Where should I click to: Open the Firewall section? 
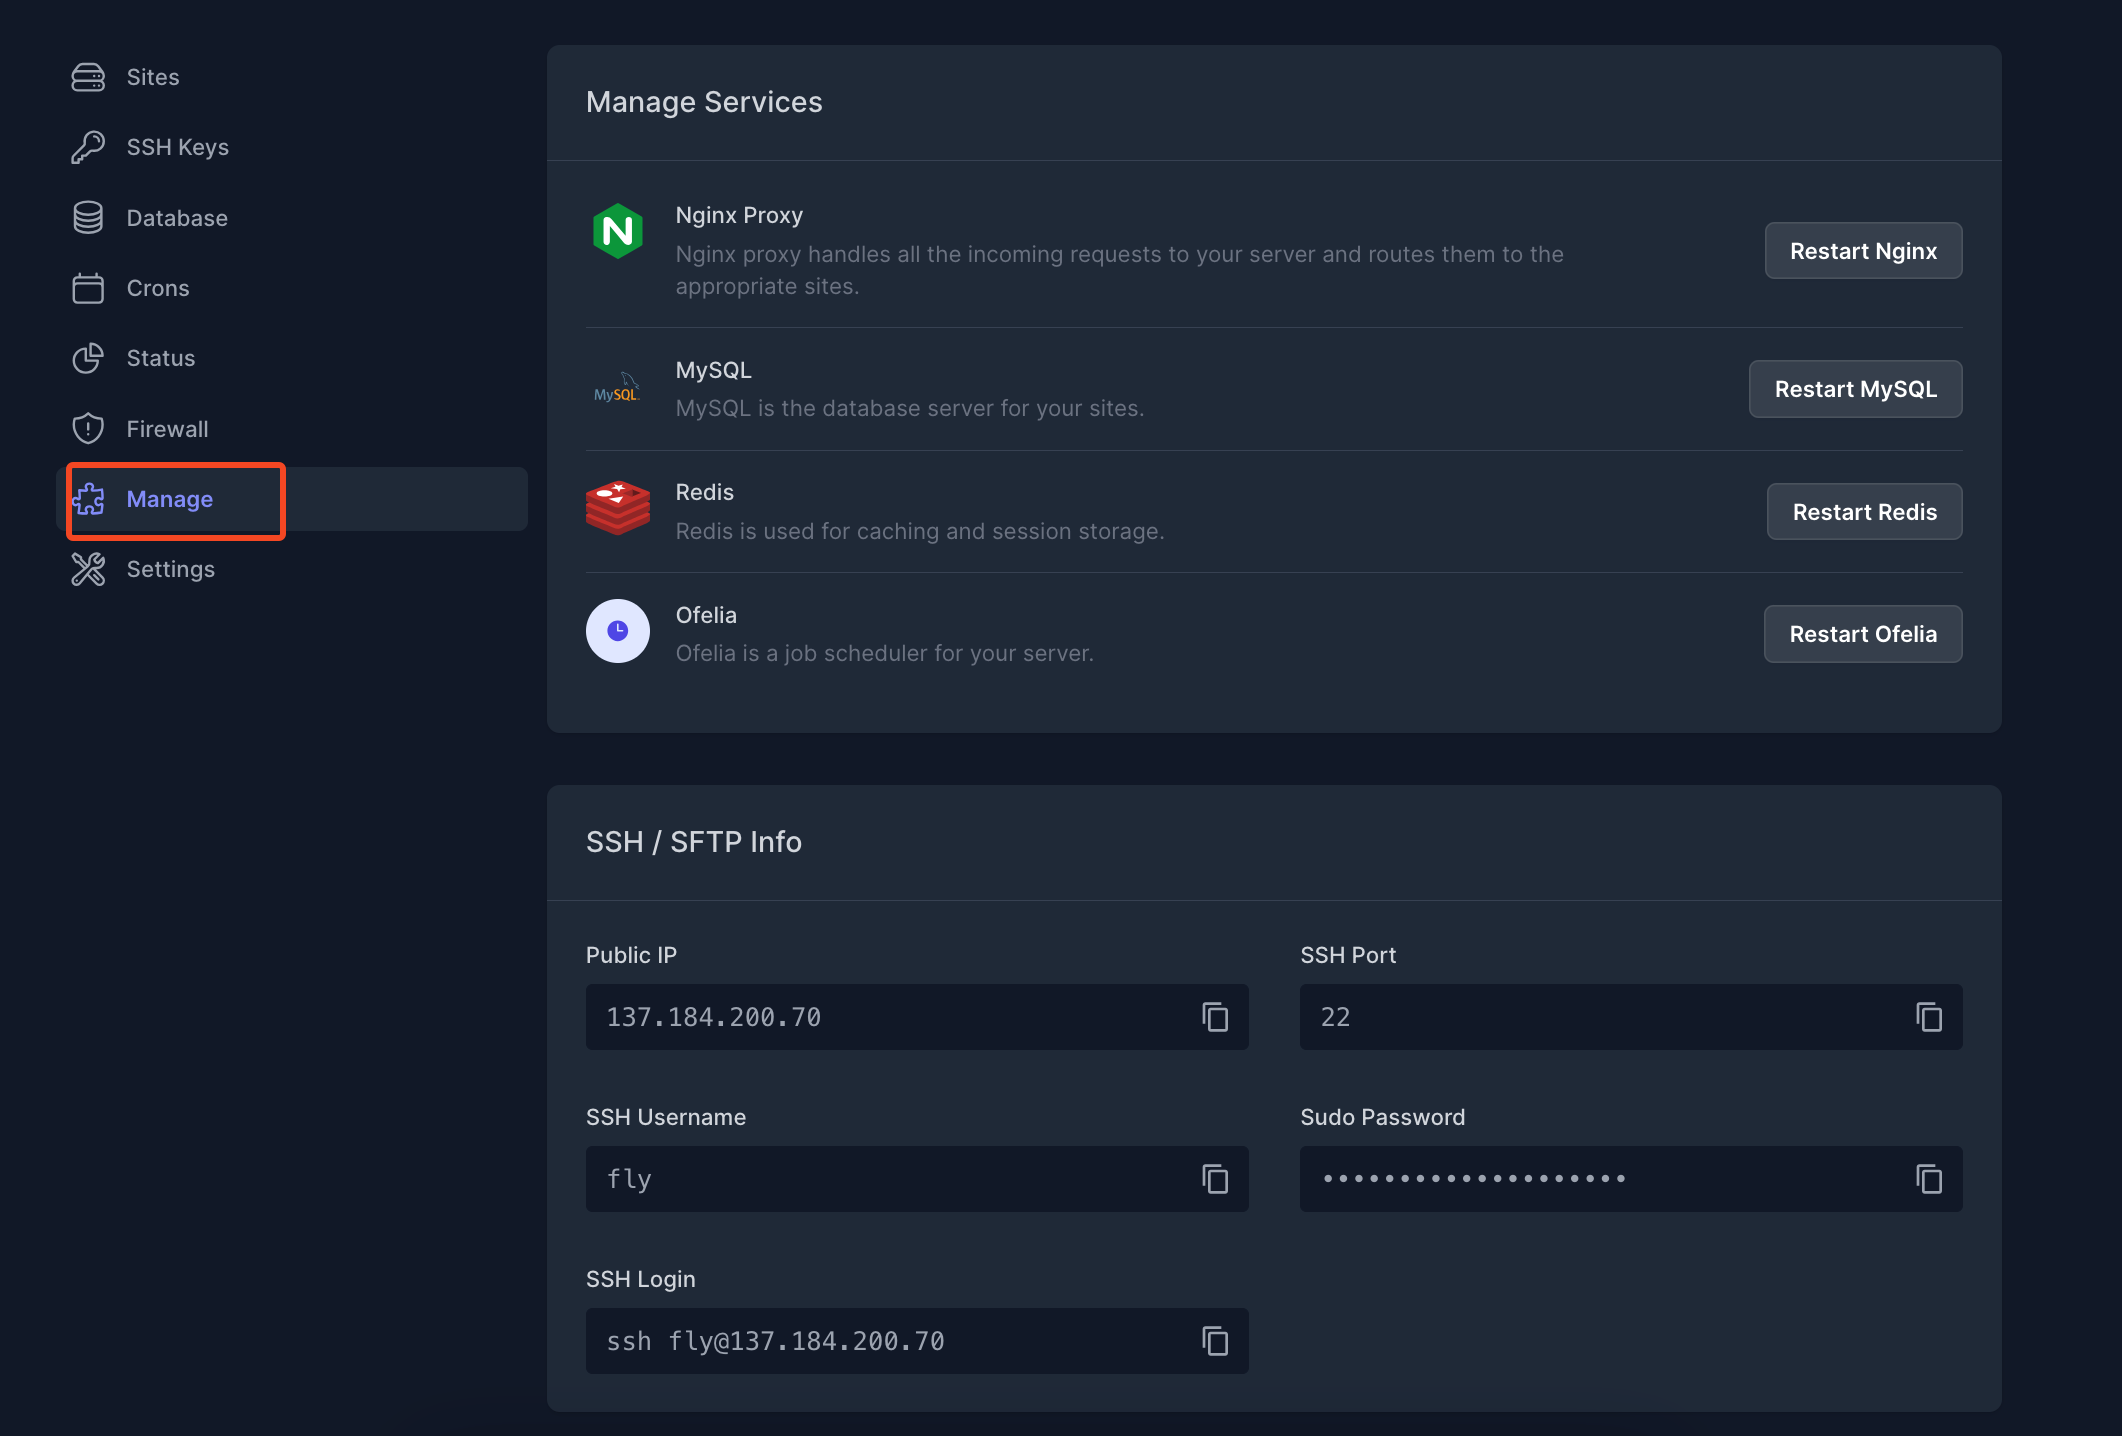pos(292,429)
